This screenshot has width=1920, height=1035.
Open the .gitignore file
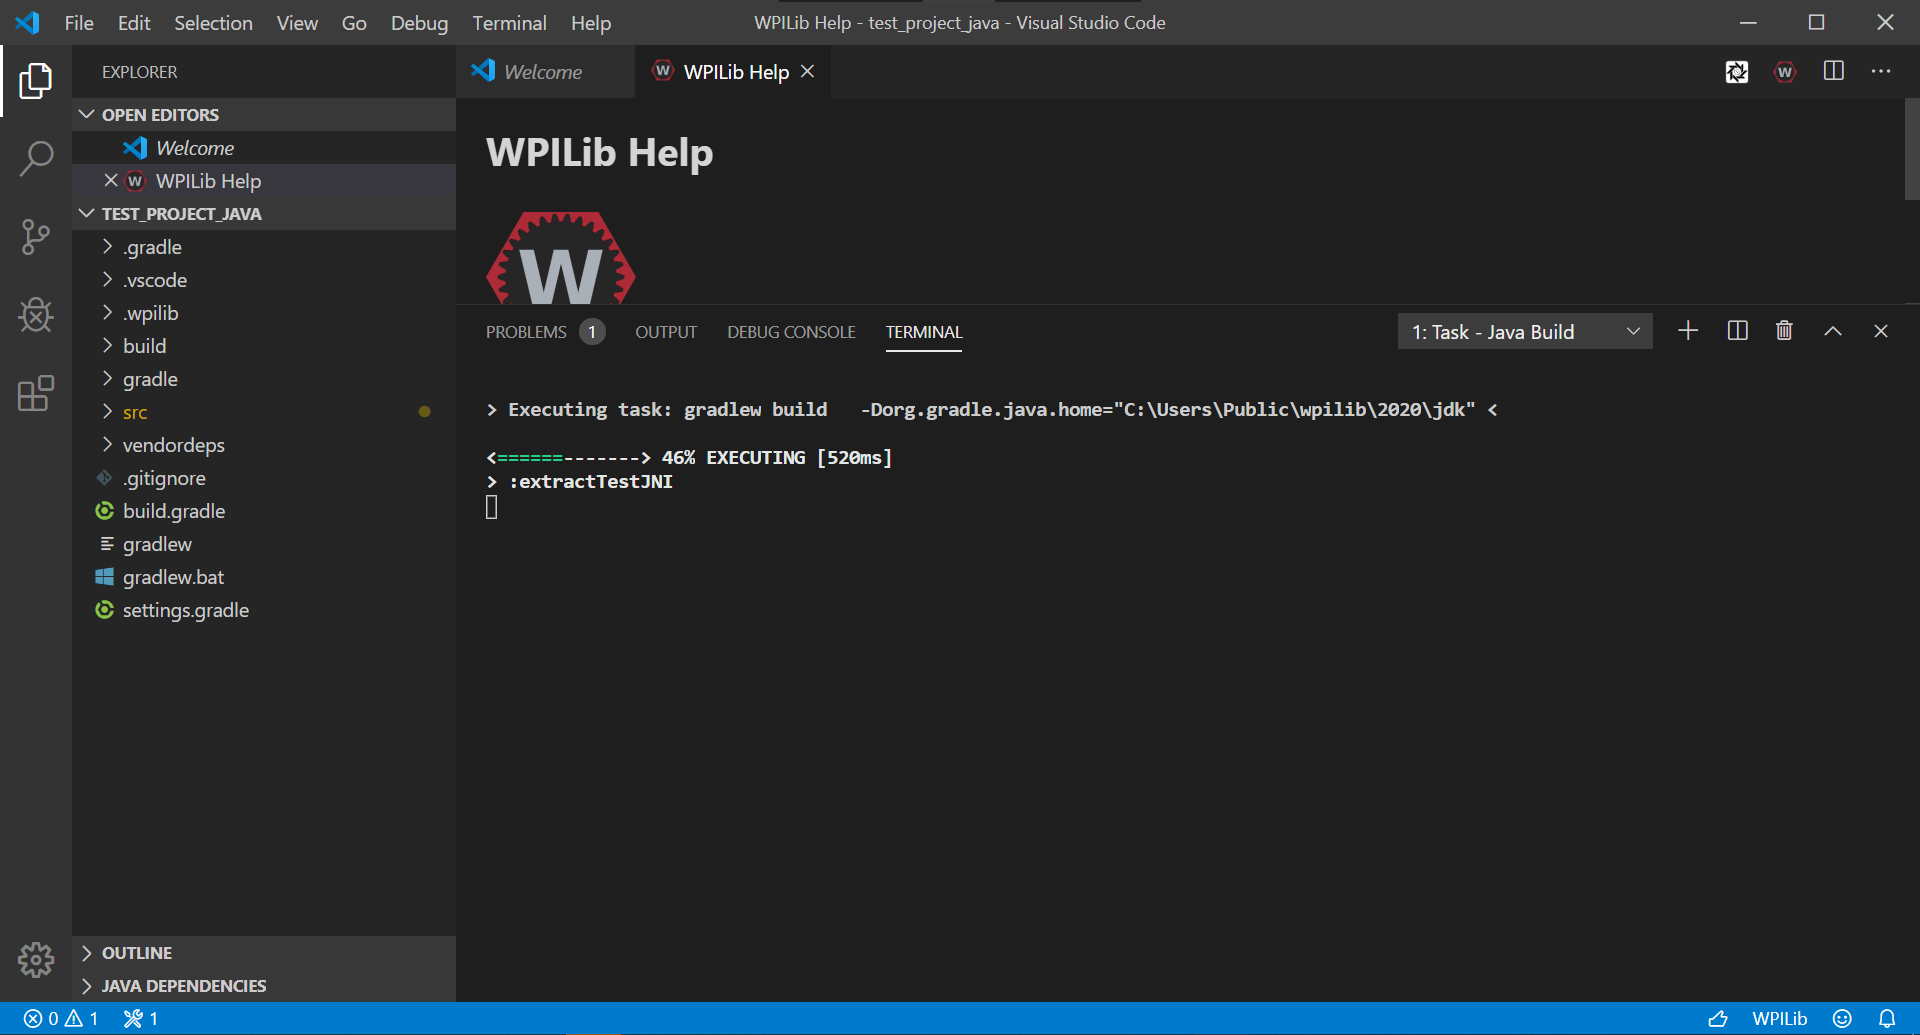click(x=264, y=478)
